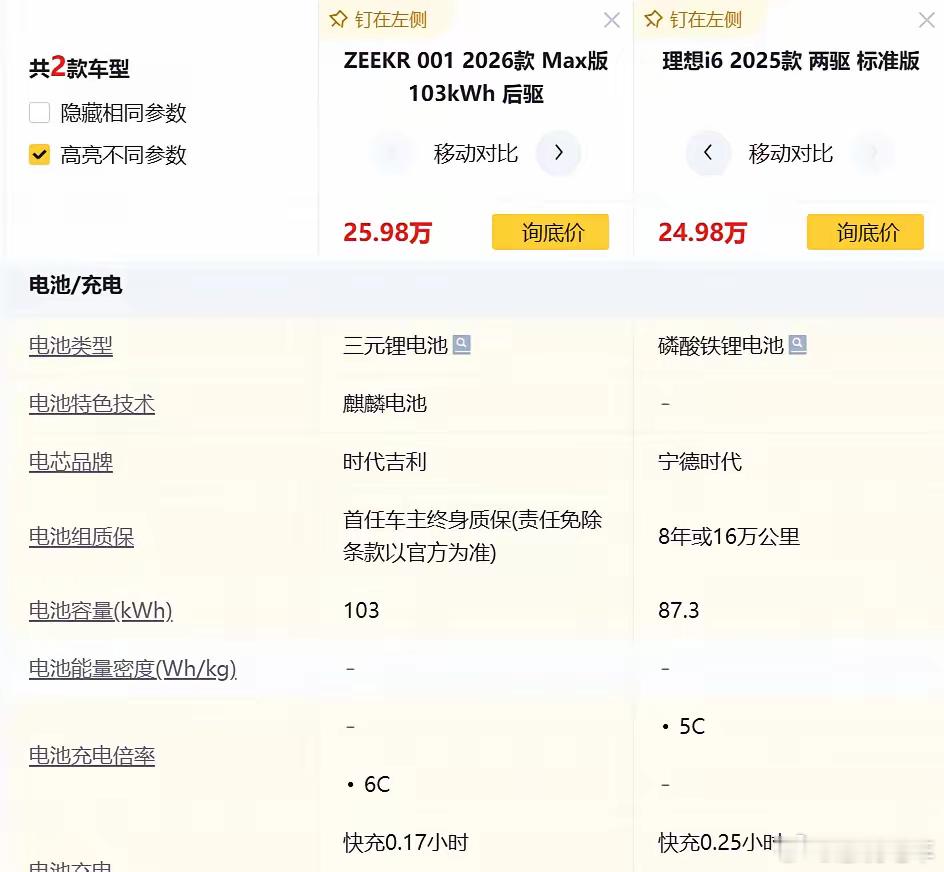944x872 pixels.
Task: Click 宁德时代 cell brand value
Action: coord(700,462)
